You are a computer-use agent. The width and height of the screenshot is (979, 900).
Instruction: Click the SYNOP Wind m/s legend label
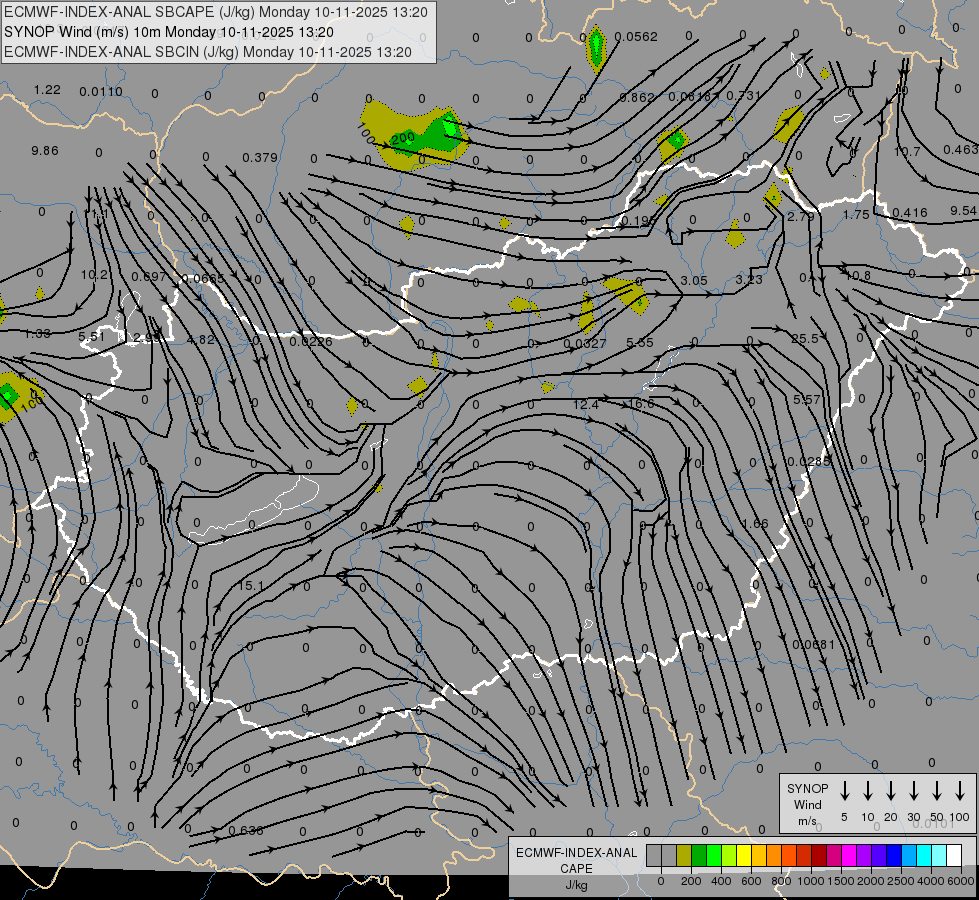click(807, 804)
